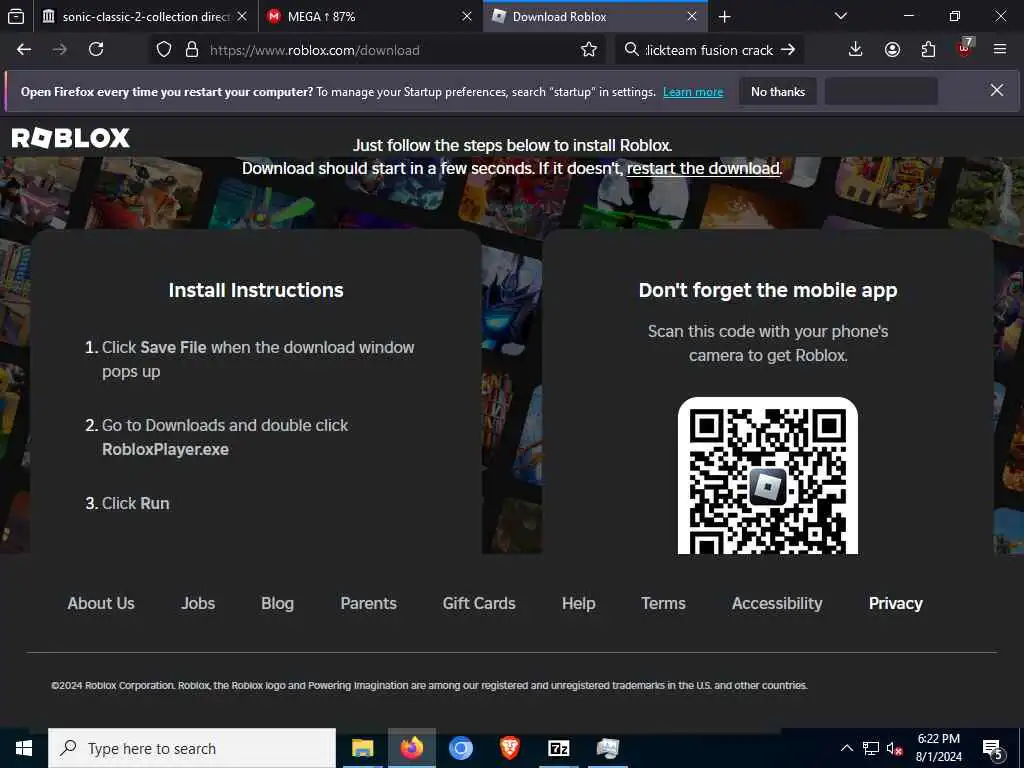Click the blank button beside No thanks

point(881,91)
